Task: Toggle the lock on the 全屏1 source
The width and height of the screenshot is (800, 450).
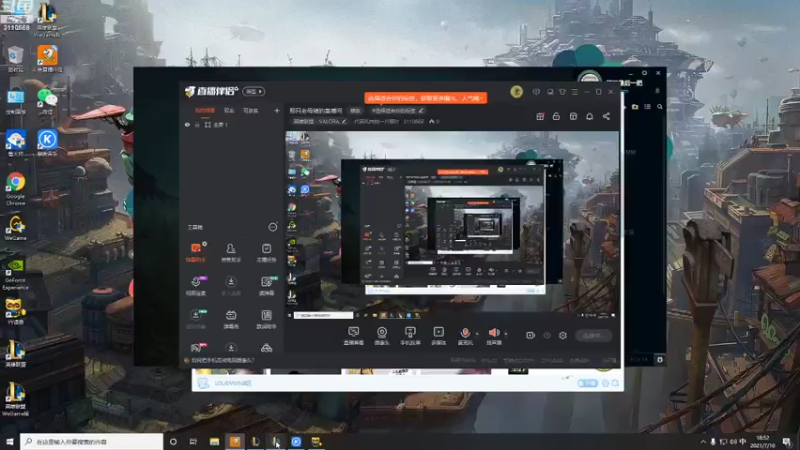Action: tap(197, 124)
